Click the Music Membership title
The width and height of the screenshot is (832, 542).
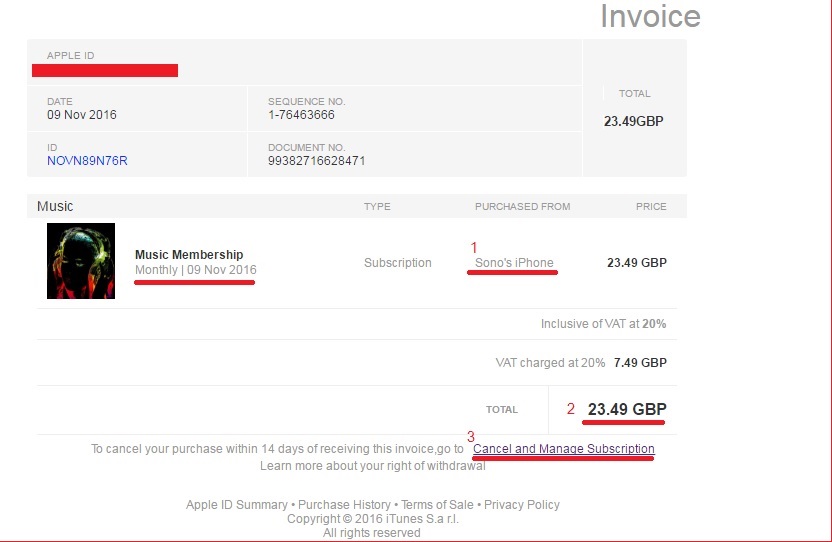189,254
